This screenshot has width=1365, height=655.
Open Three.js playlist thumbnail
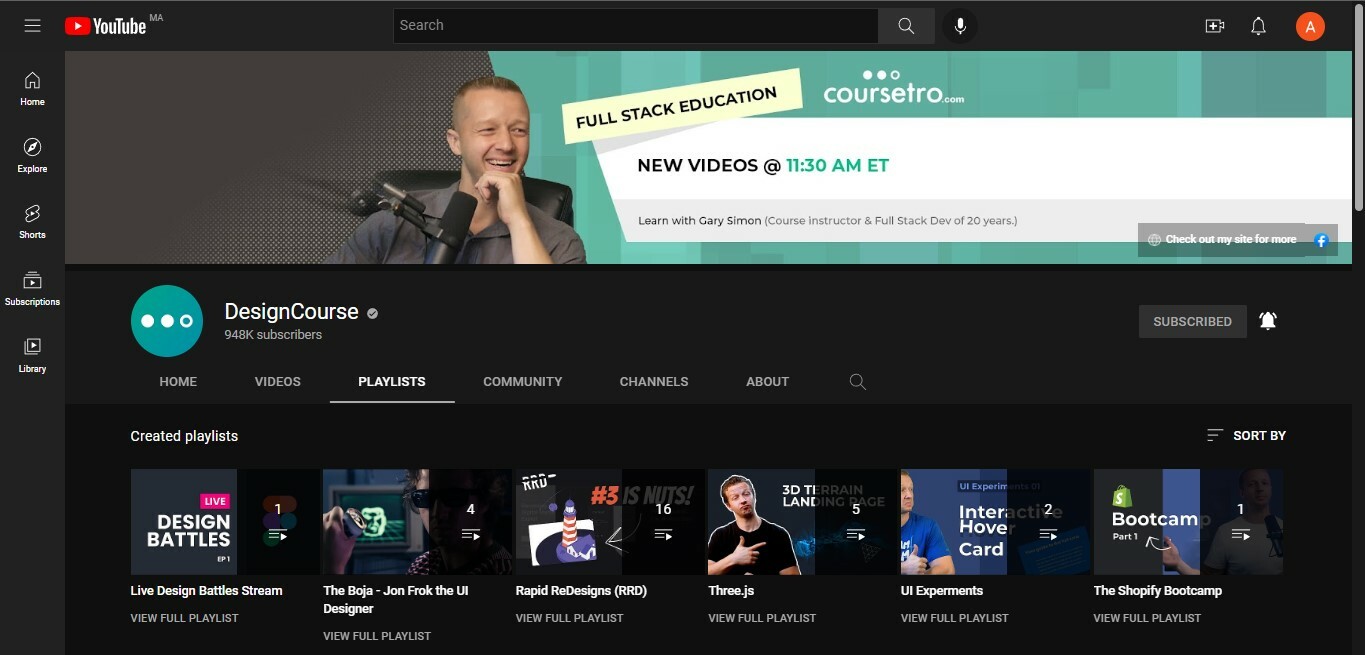pos(803,522)
